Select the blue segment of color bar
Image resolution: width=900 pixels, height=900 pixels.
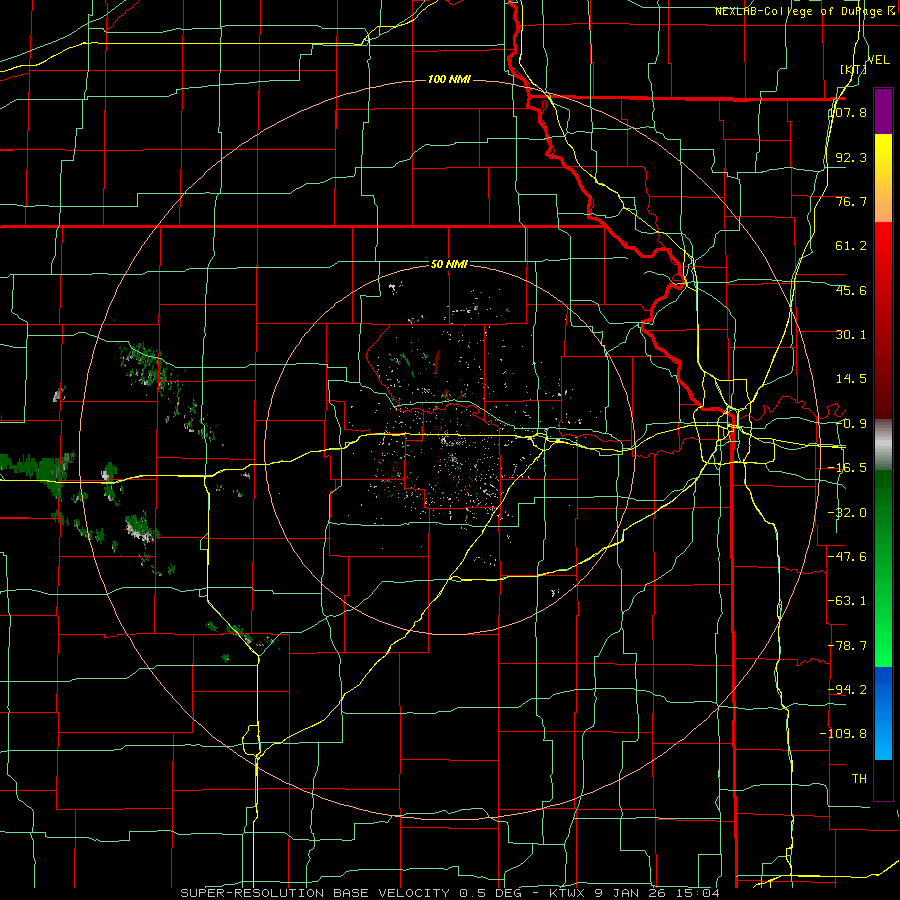tap(883, 713)
